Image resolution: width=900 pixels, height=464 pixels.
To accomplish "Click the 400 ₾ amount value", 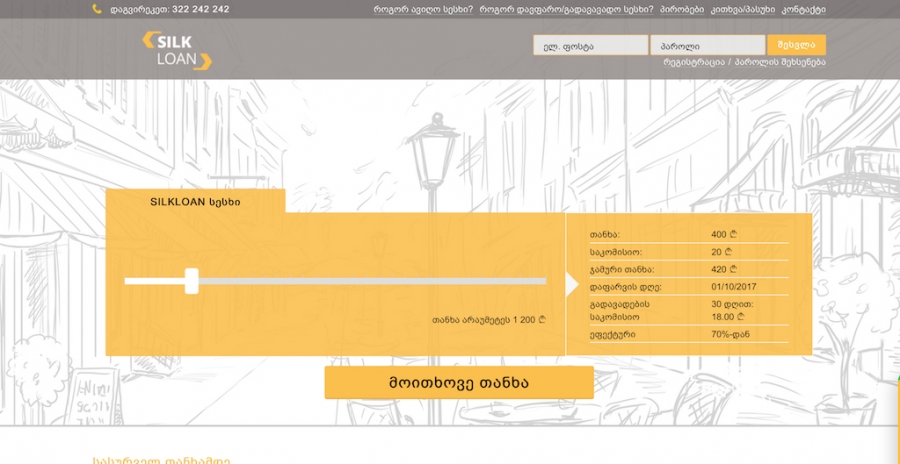I will coord(724,235).
